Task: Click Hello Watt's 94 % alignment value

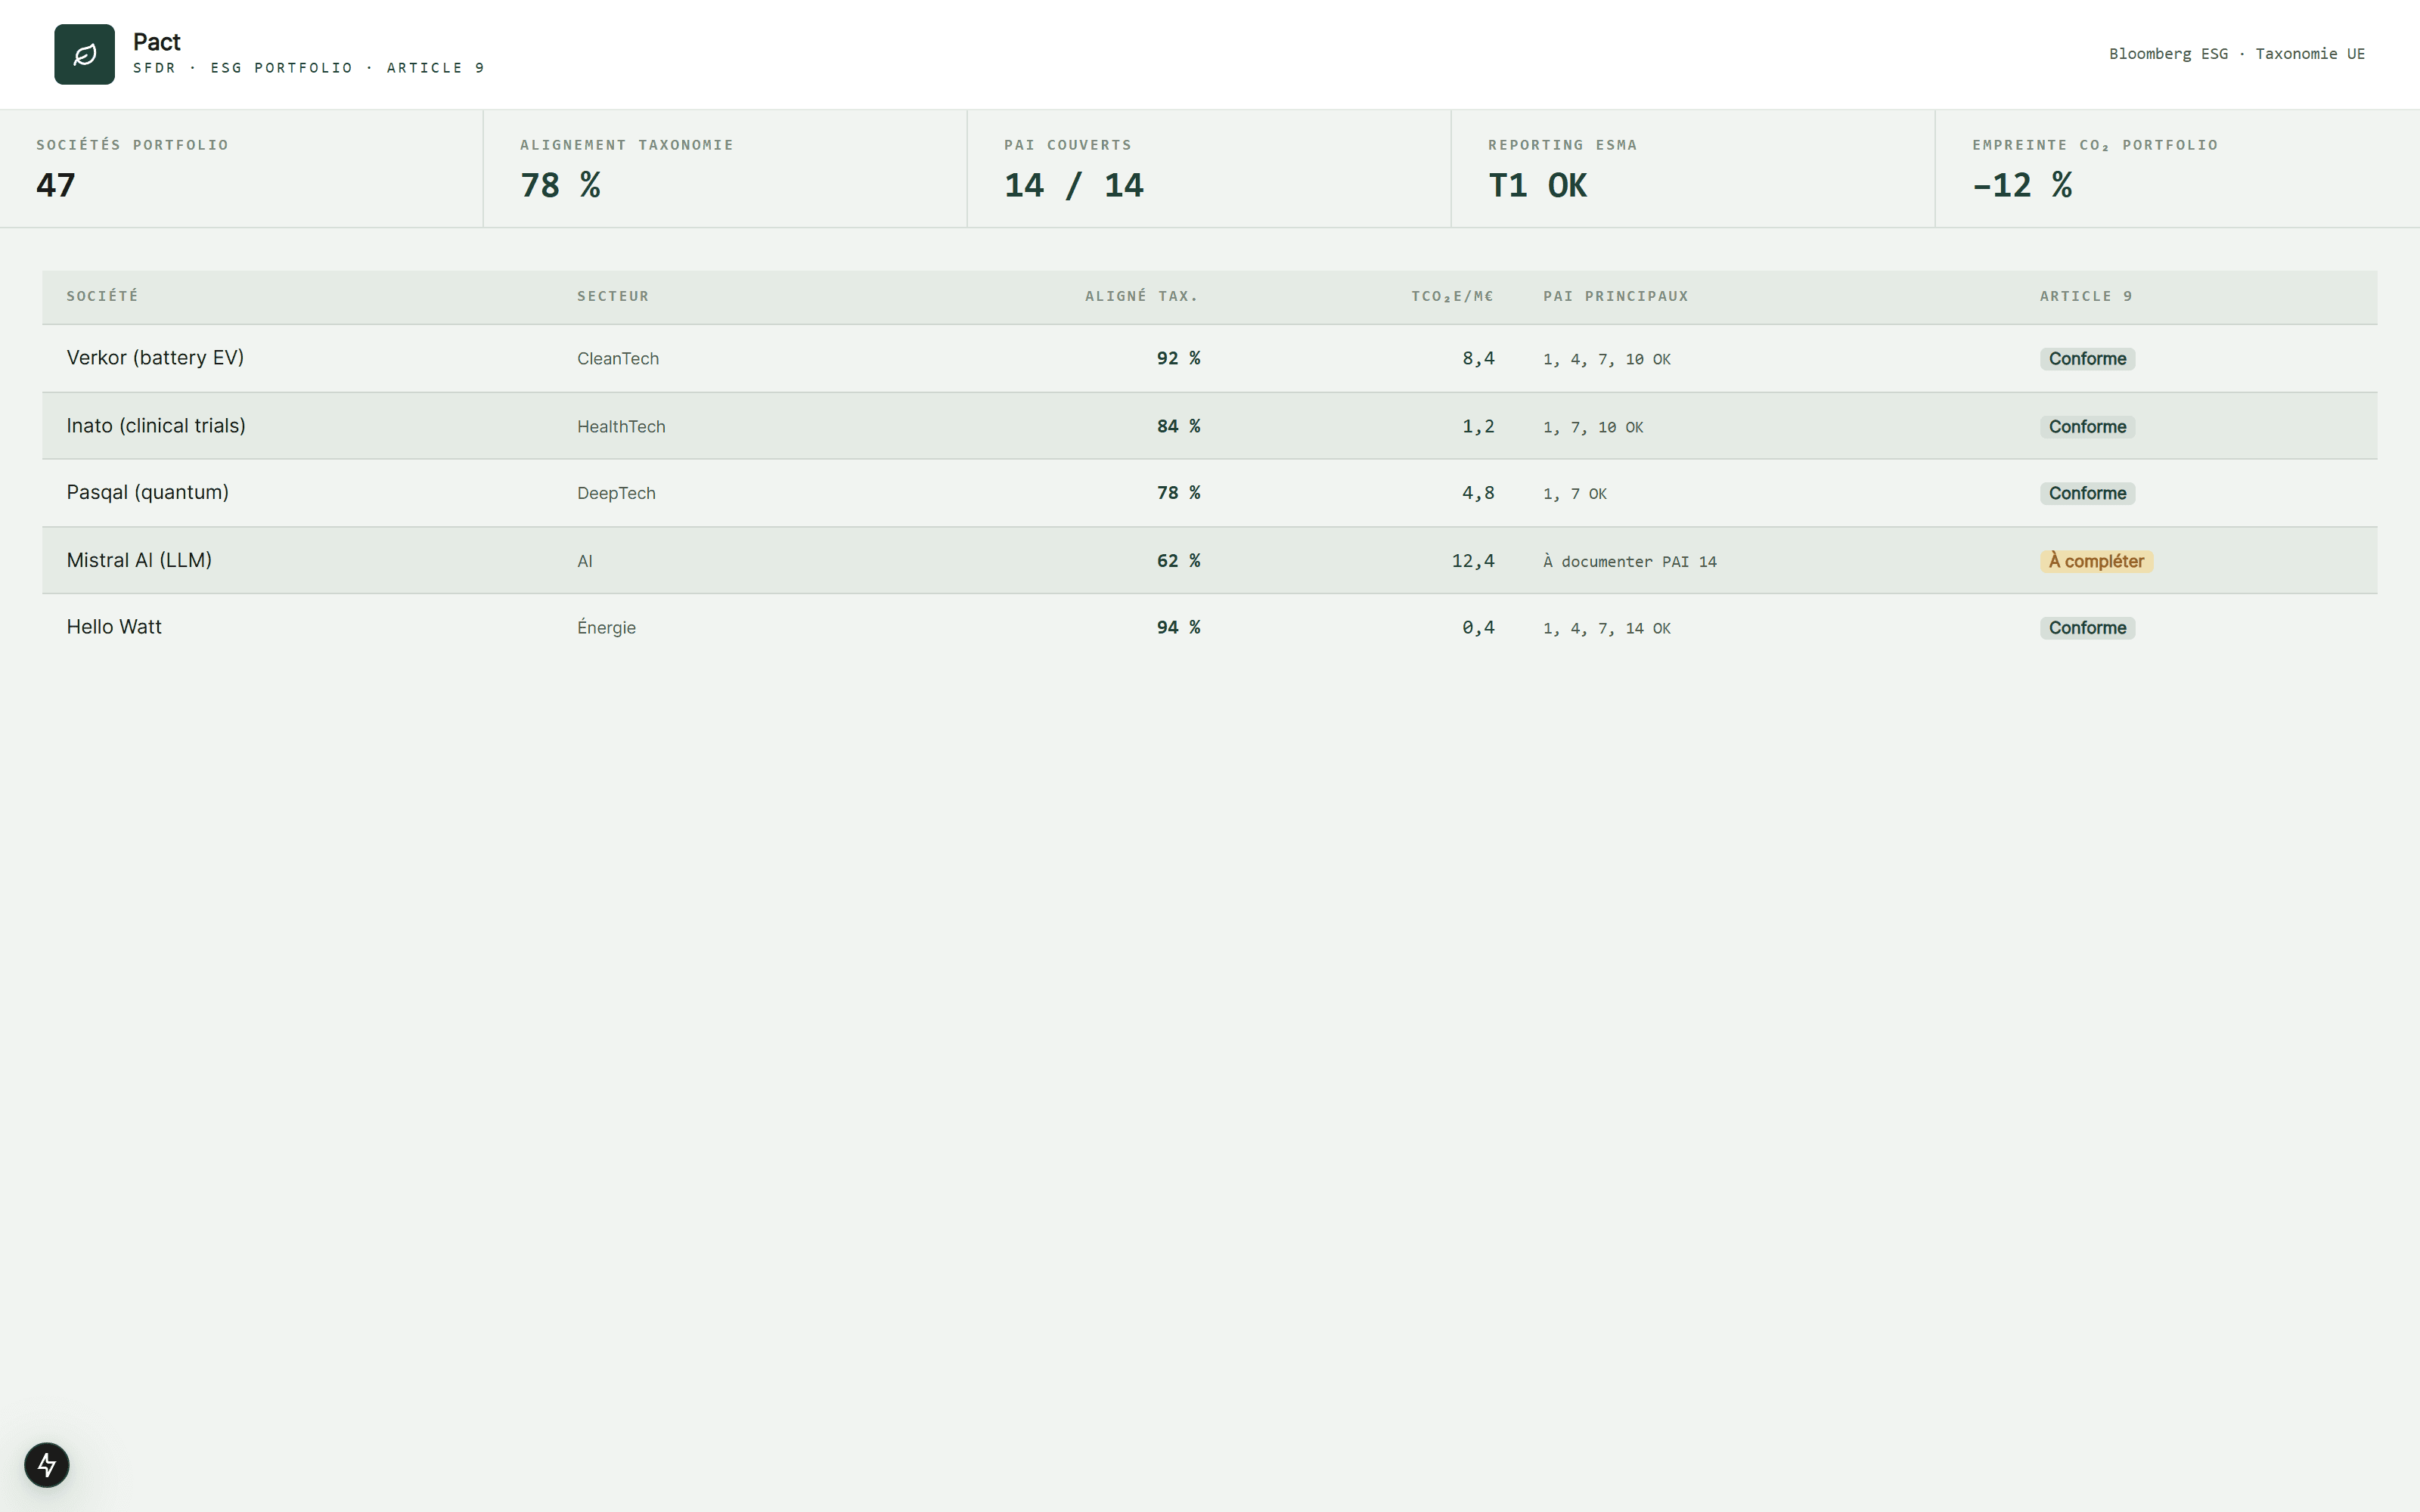Action: [x=1178, y=628]
